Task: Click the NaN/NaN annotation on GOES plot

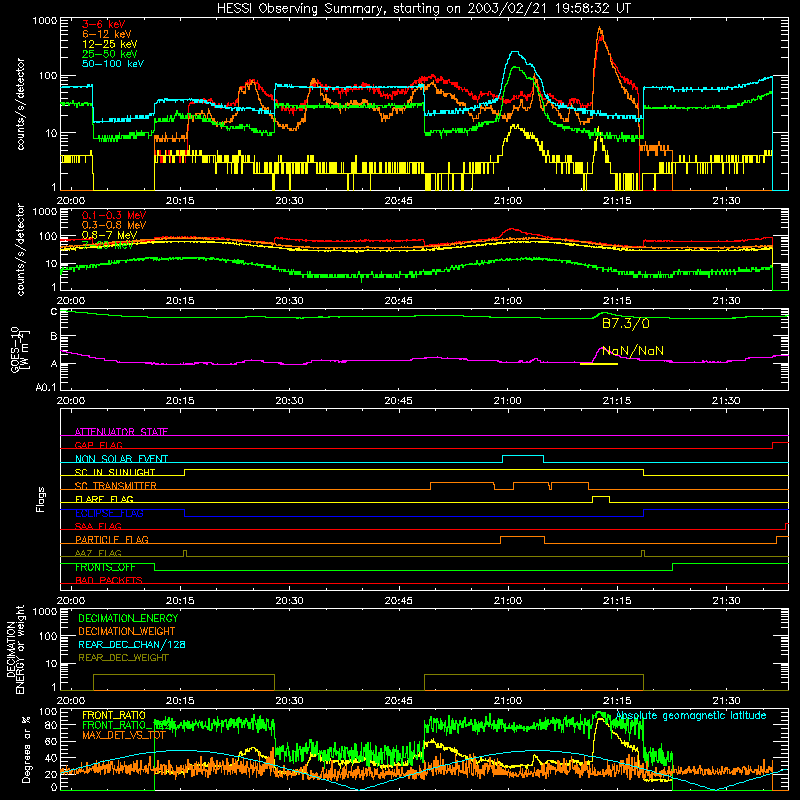Action: click(633, 351)
